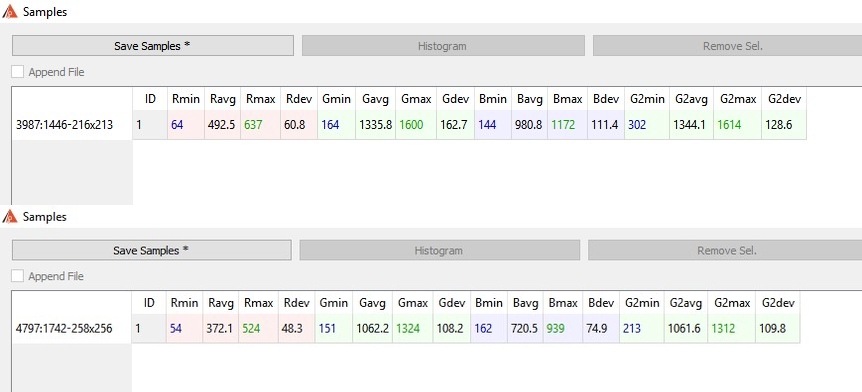862x392 pixels.
Task: Enable Append File checkbox in top Samples window
Action: click(18, 72)
